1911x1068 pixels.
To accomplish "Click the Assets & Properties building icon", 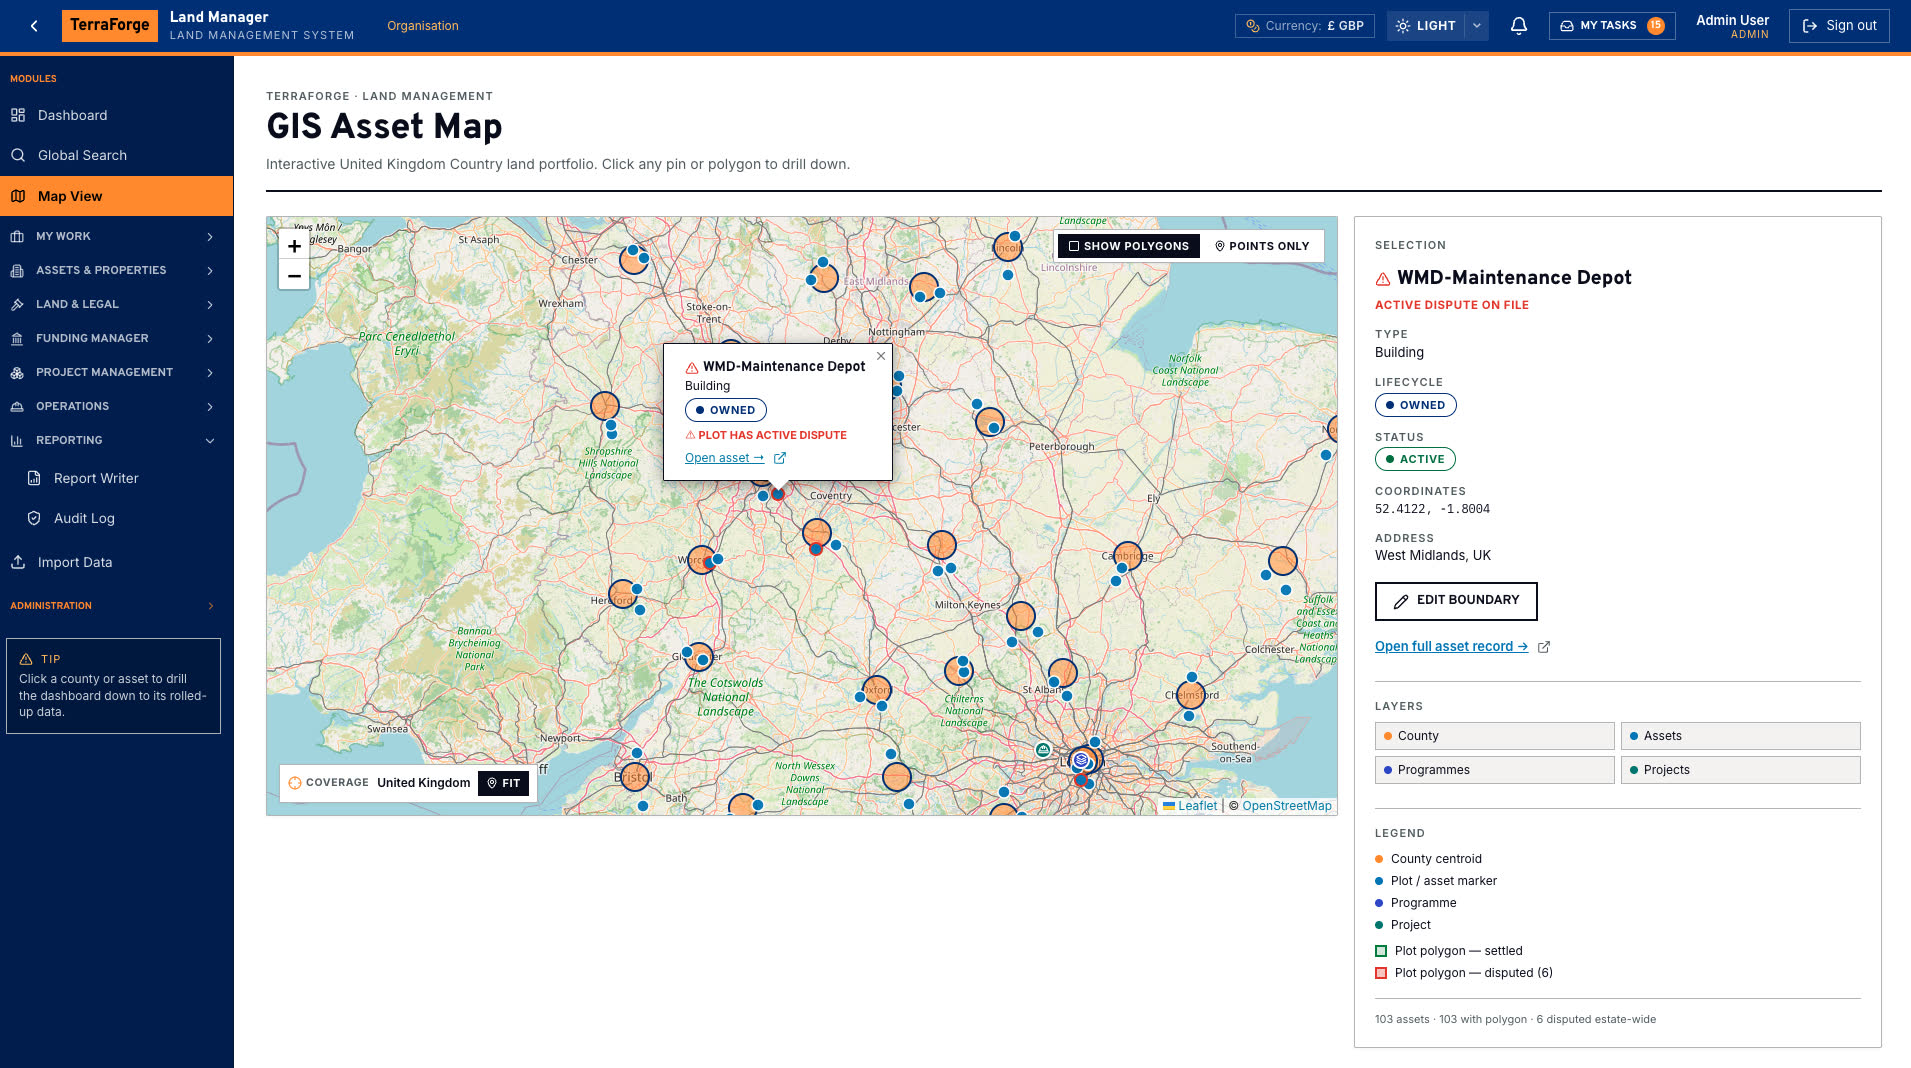I will (17, 270).
